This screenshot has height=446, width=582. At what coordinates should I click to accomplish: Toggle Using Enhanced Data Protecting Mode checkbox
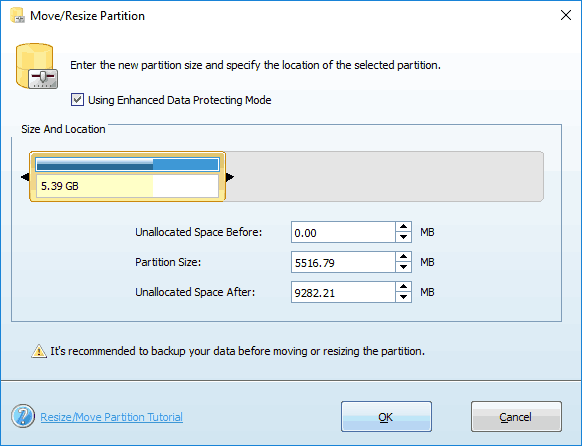pos(77,100)
